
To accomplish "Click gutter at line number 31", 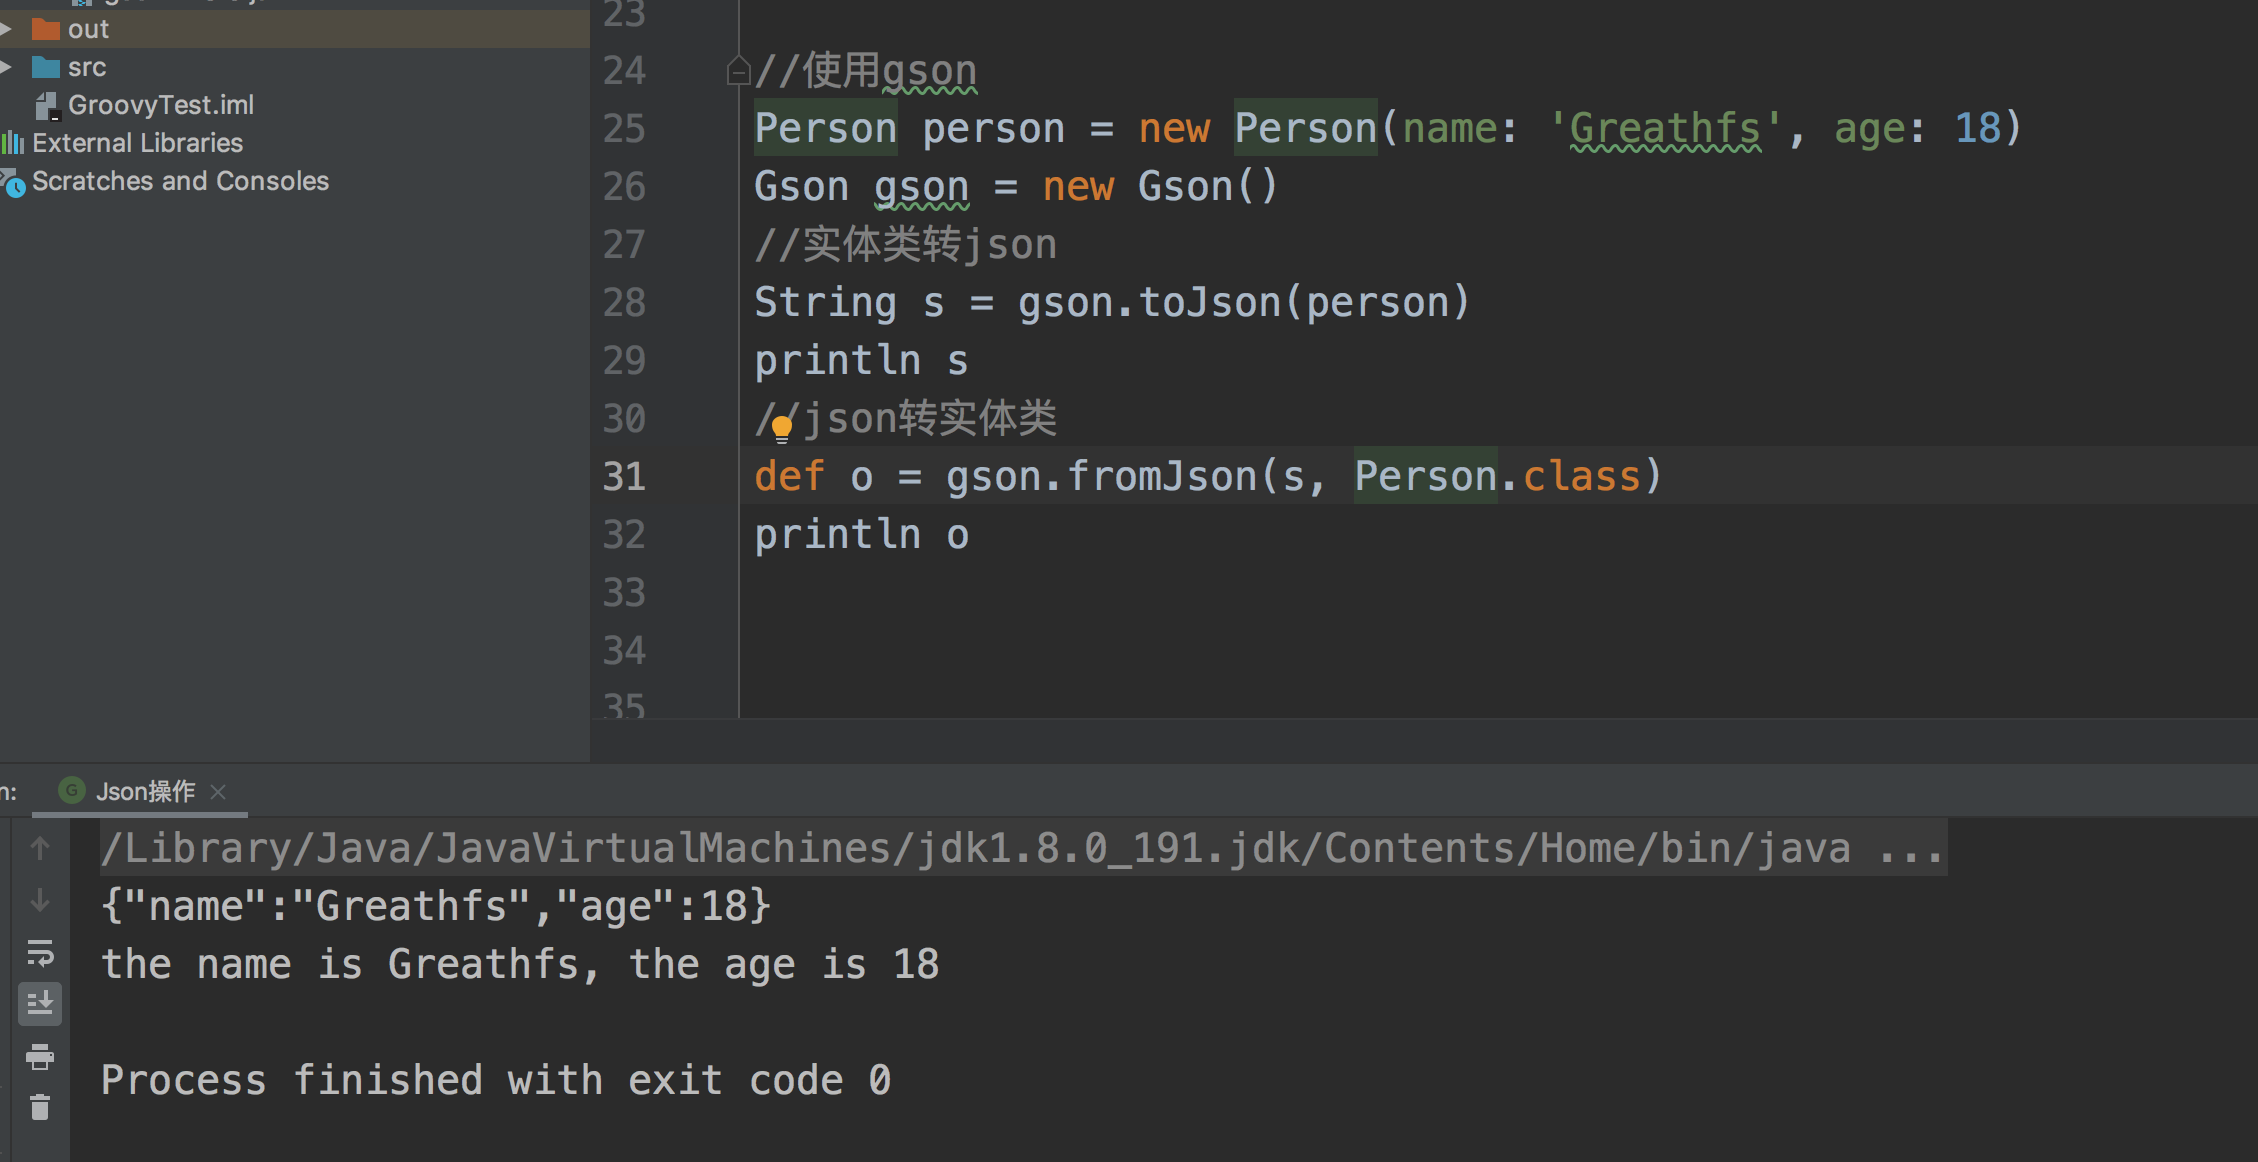I will 625,477.
